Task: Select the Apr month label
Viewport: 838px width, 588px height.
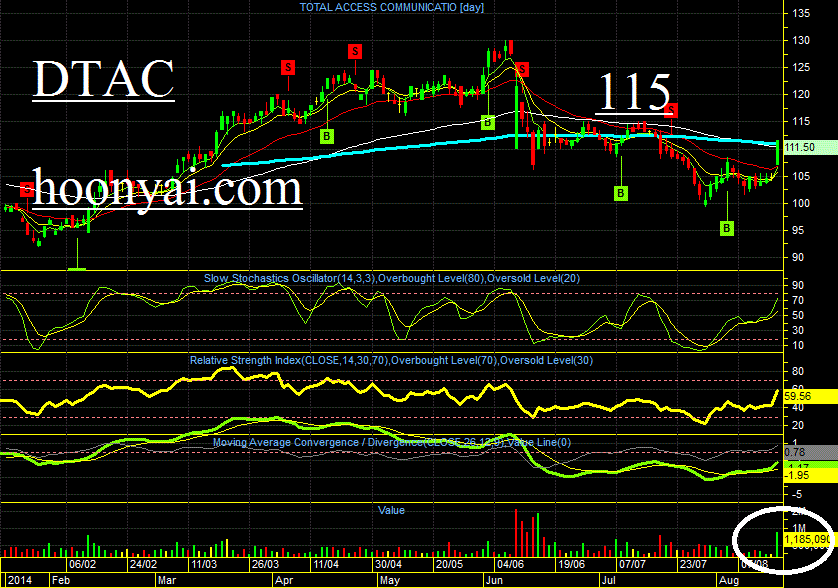Action: (x=284, y=581)
